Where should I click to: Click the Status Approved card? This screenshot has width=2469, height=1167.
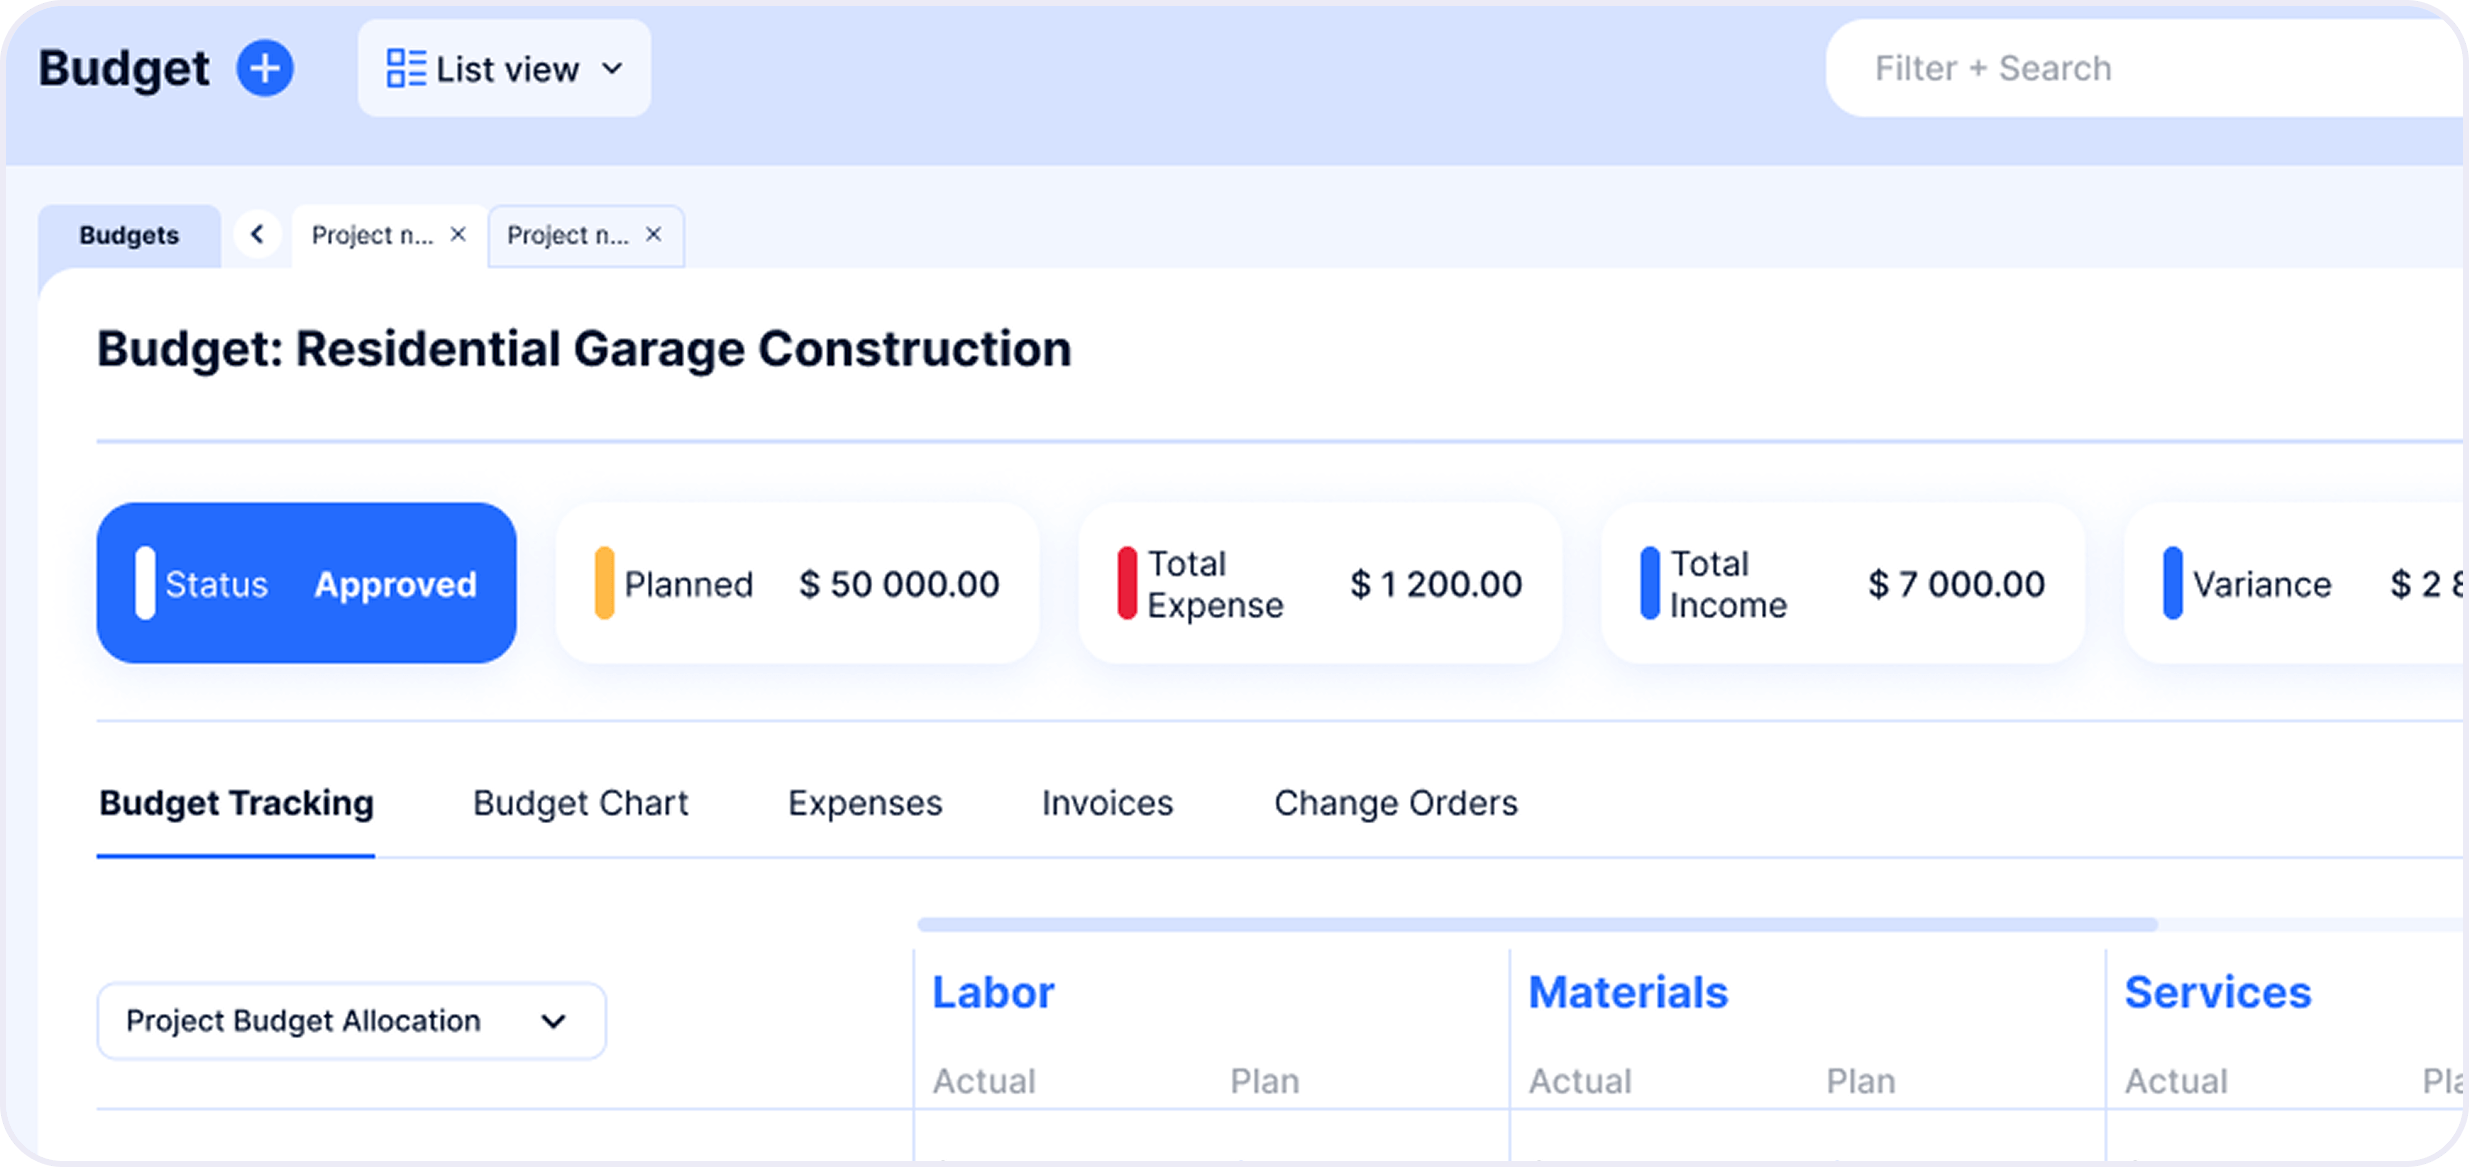coord(306,583)
